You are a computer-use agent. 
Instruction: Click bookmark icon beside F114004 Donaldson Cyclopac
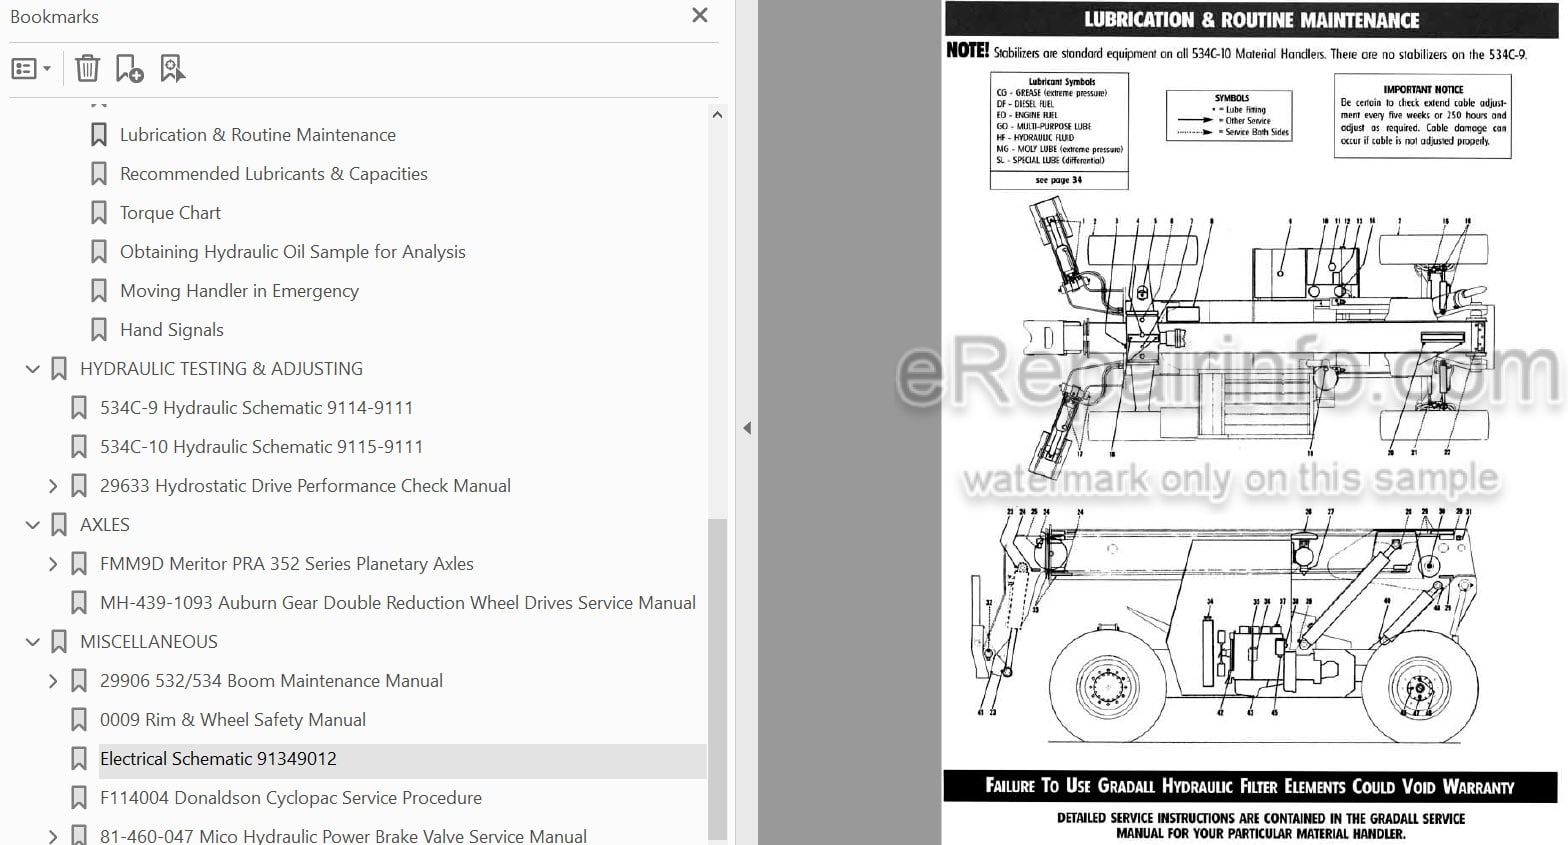click(x=79, y=798)
